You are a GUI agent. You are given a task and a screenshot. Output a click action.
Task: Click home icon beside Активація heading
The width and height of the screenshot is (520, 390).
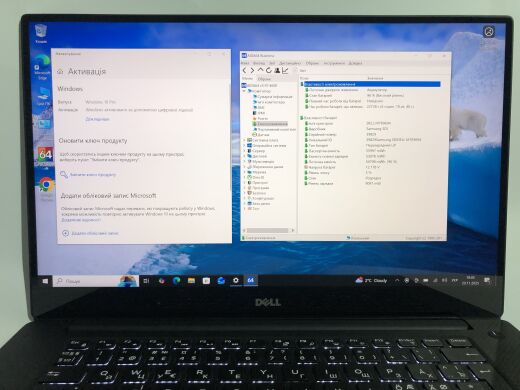60,72
